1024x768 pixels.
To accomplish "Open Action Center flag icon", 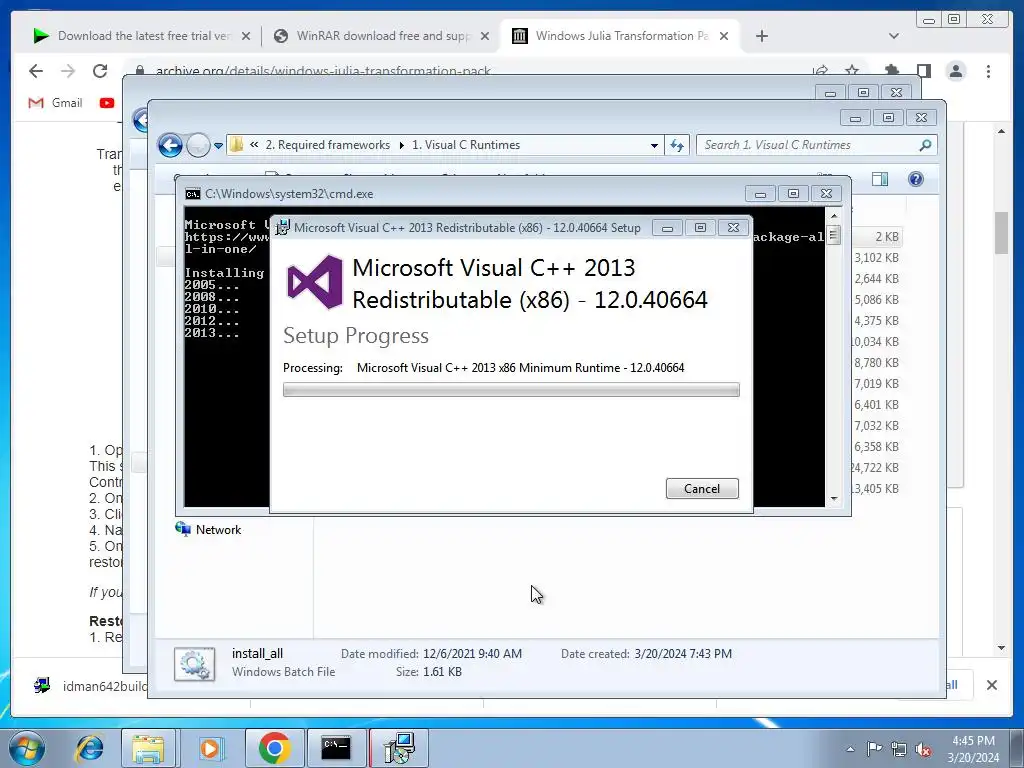I will [874, 749].
